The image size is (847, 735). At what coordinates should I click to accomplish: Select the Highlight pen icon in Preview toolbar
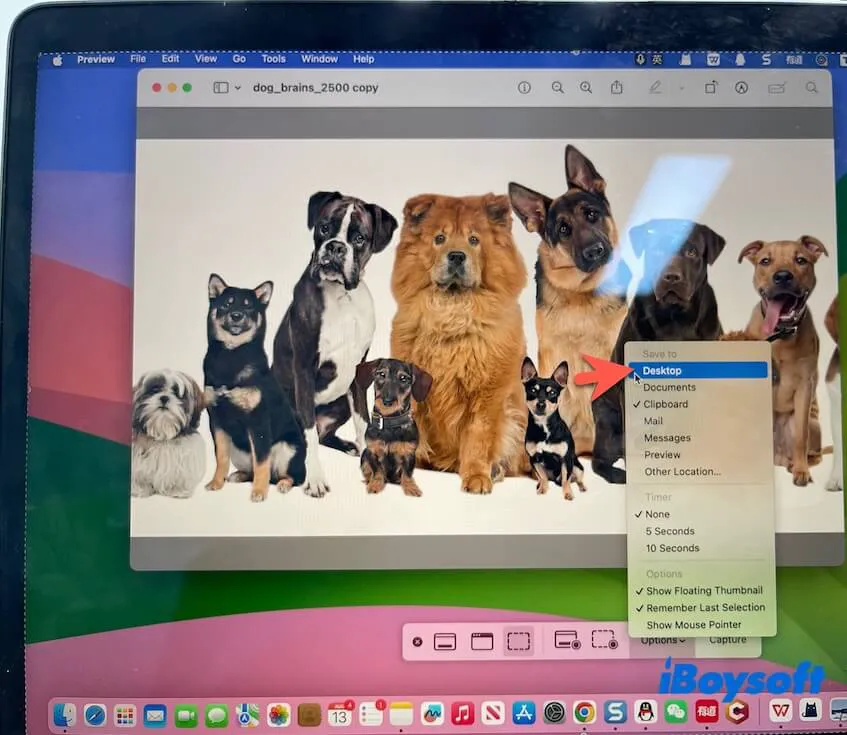pyautogui.click(x=655, y=87)
